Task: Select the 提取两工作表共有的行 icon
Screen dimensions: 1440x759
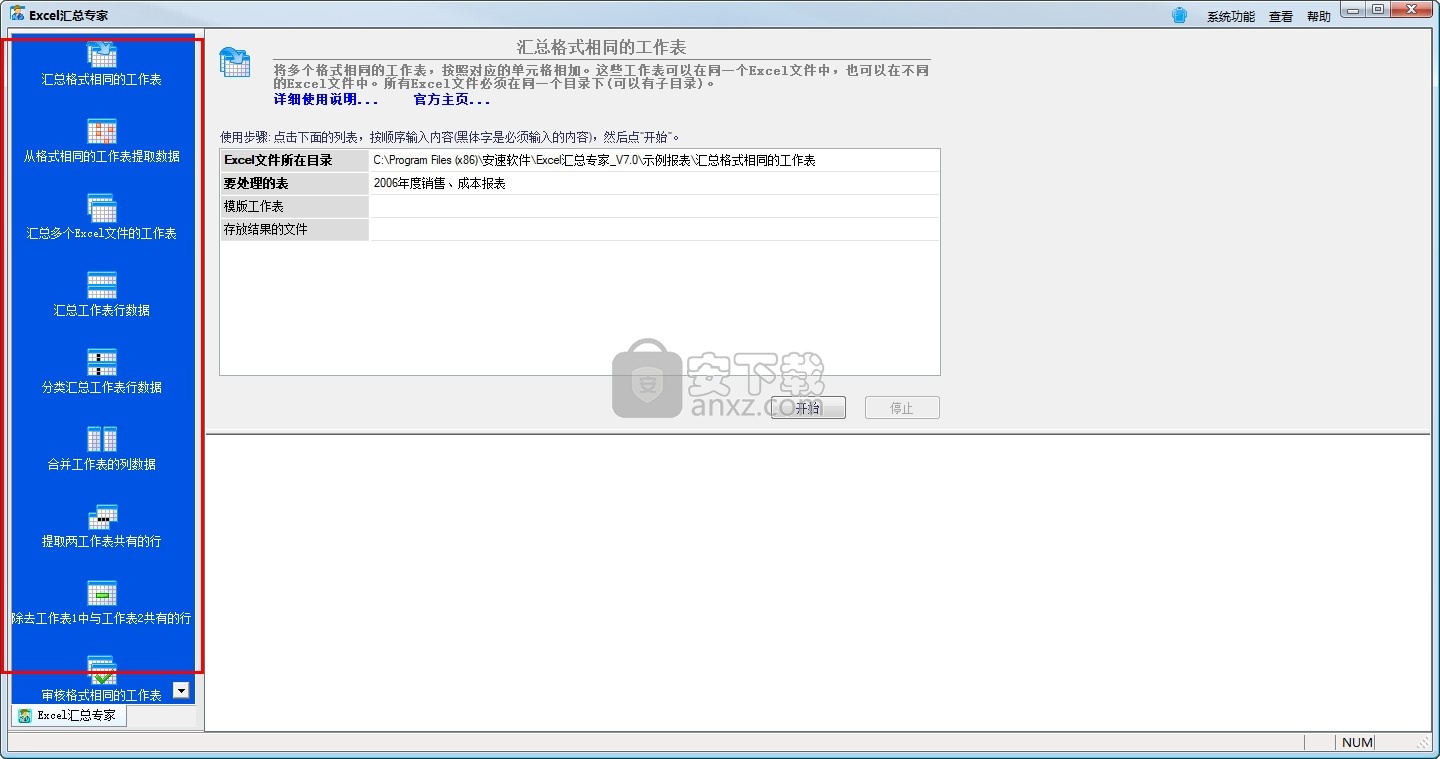Action: [x=102, y=516]
